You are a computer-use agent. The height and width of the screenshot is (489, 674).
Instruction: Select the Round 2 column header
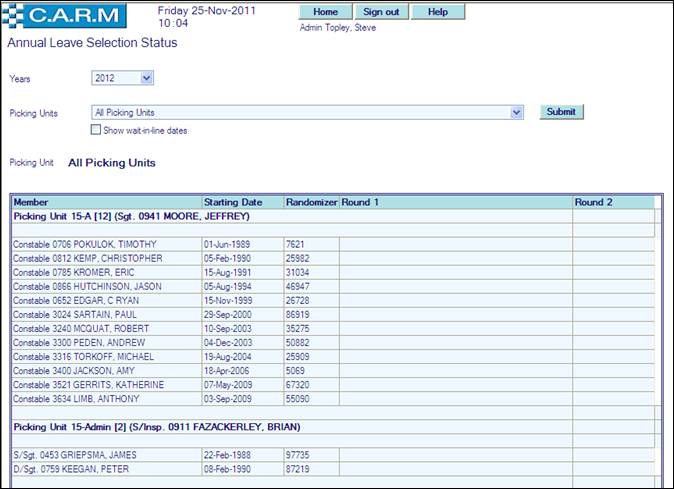click(593, 202)
